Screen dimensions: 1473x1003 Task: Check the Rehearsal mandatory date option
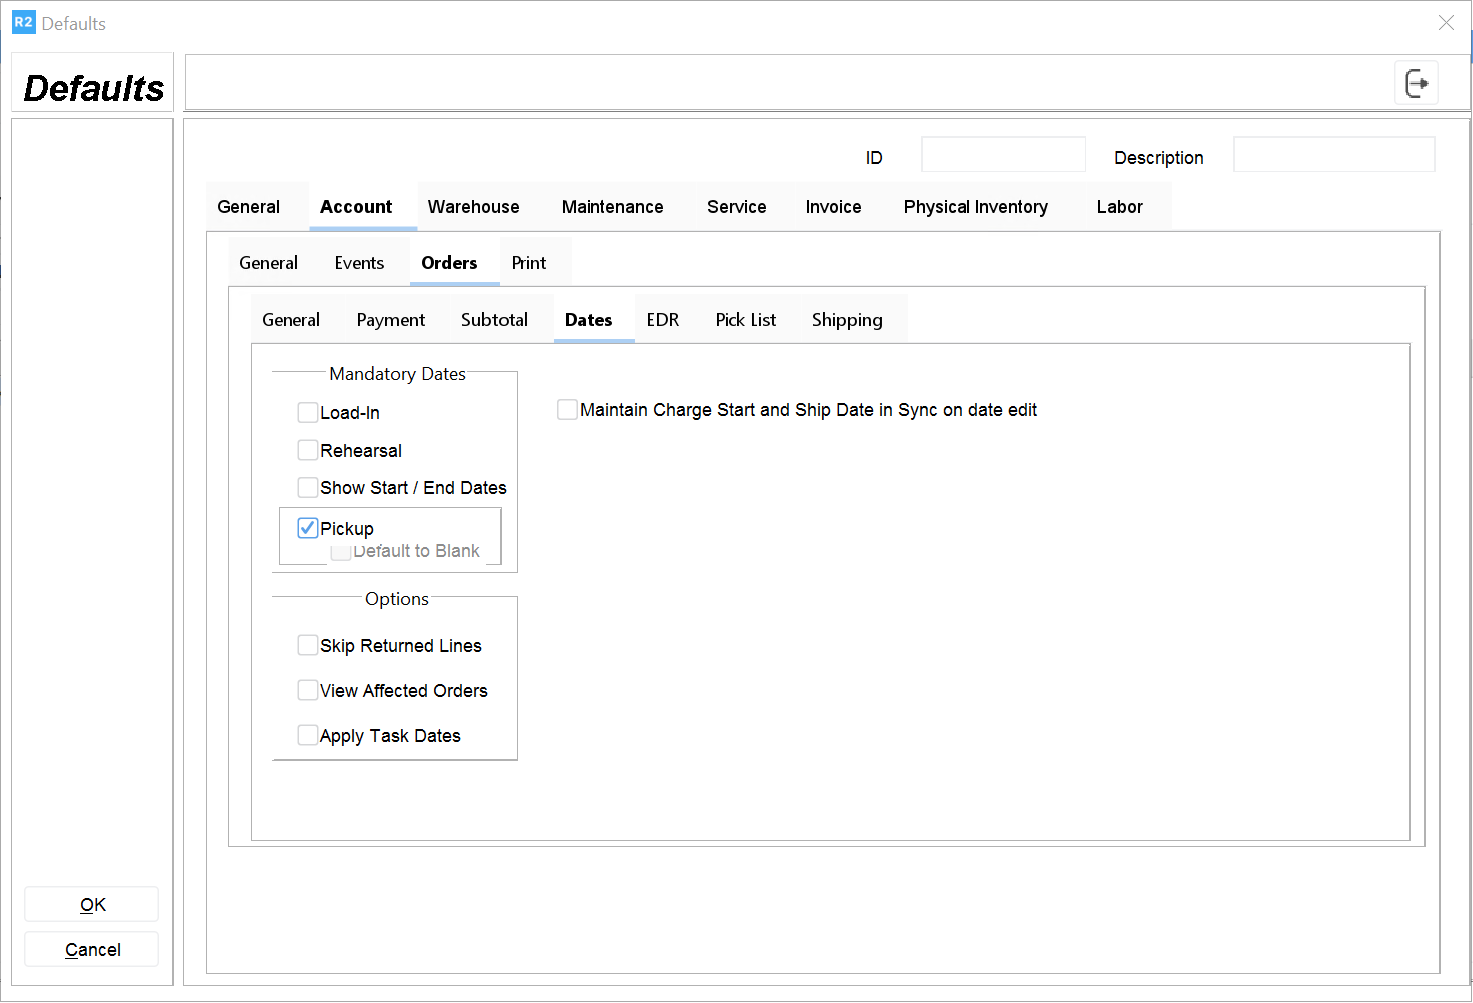pos(308,451)
